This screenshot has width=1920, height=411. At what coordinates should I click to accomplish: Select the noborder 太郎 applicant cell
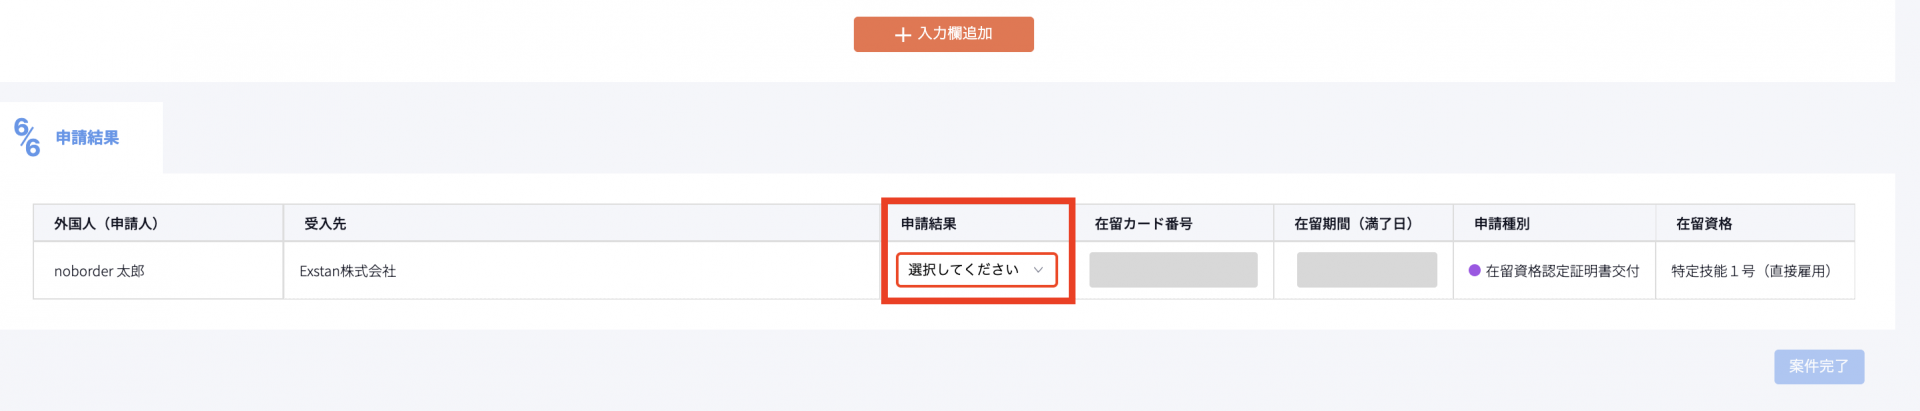[99, 271]
